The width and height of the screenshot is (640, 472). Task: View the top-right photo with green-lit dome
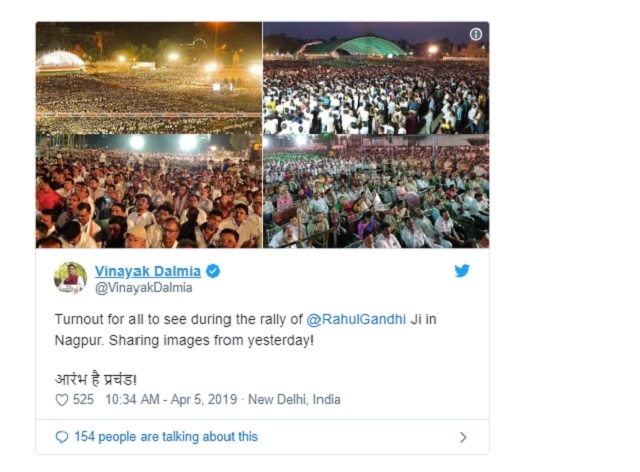pos(376,78)
